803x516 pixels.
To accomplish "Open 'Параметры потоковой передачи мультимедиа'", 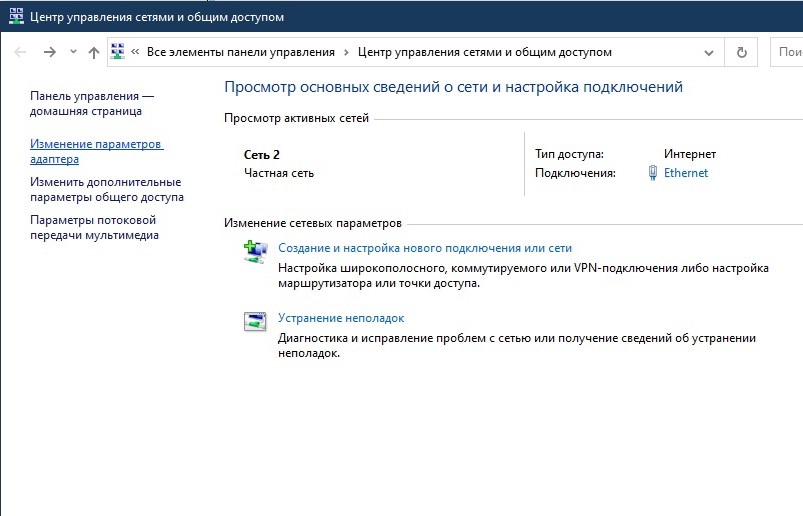I will [94, 227].
